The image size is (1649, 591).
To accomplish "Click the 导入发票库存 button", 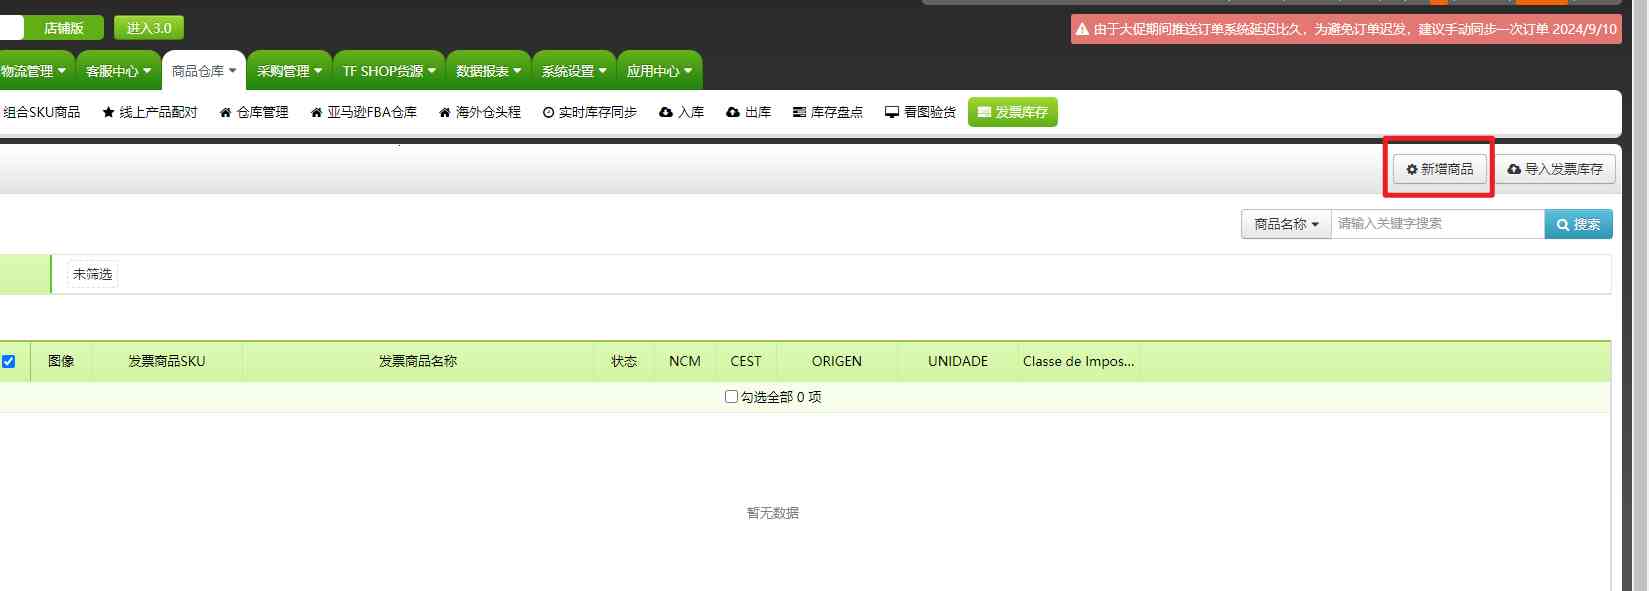I will (x=1555, y=169).
